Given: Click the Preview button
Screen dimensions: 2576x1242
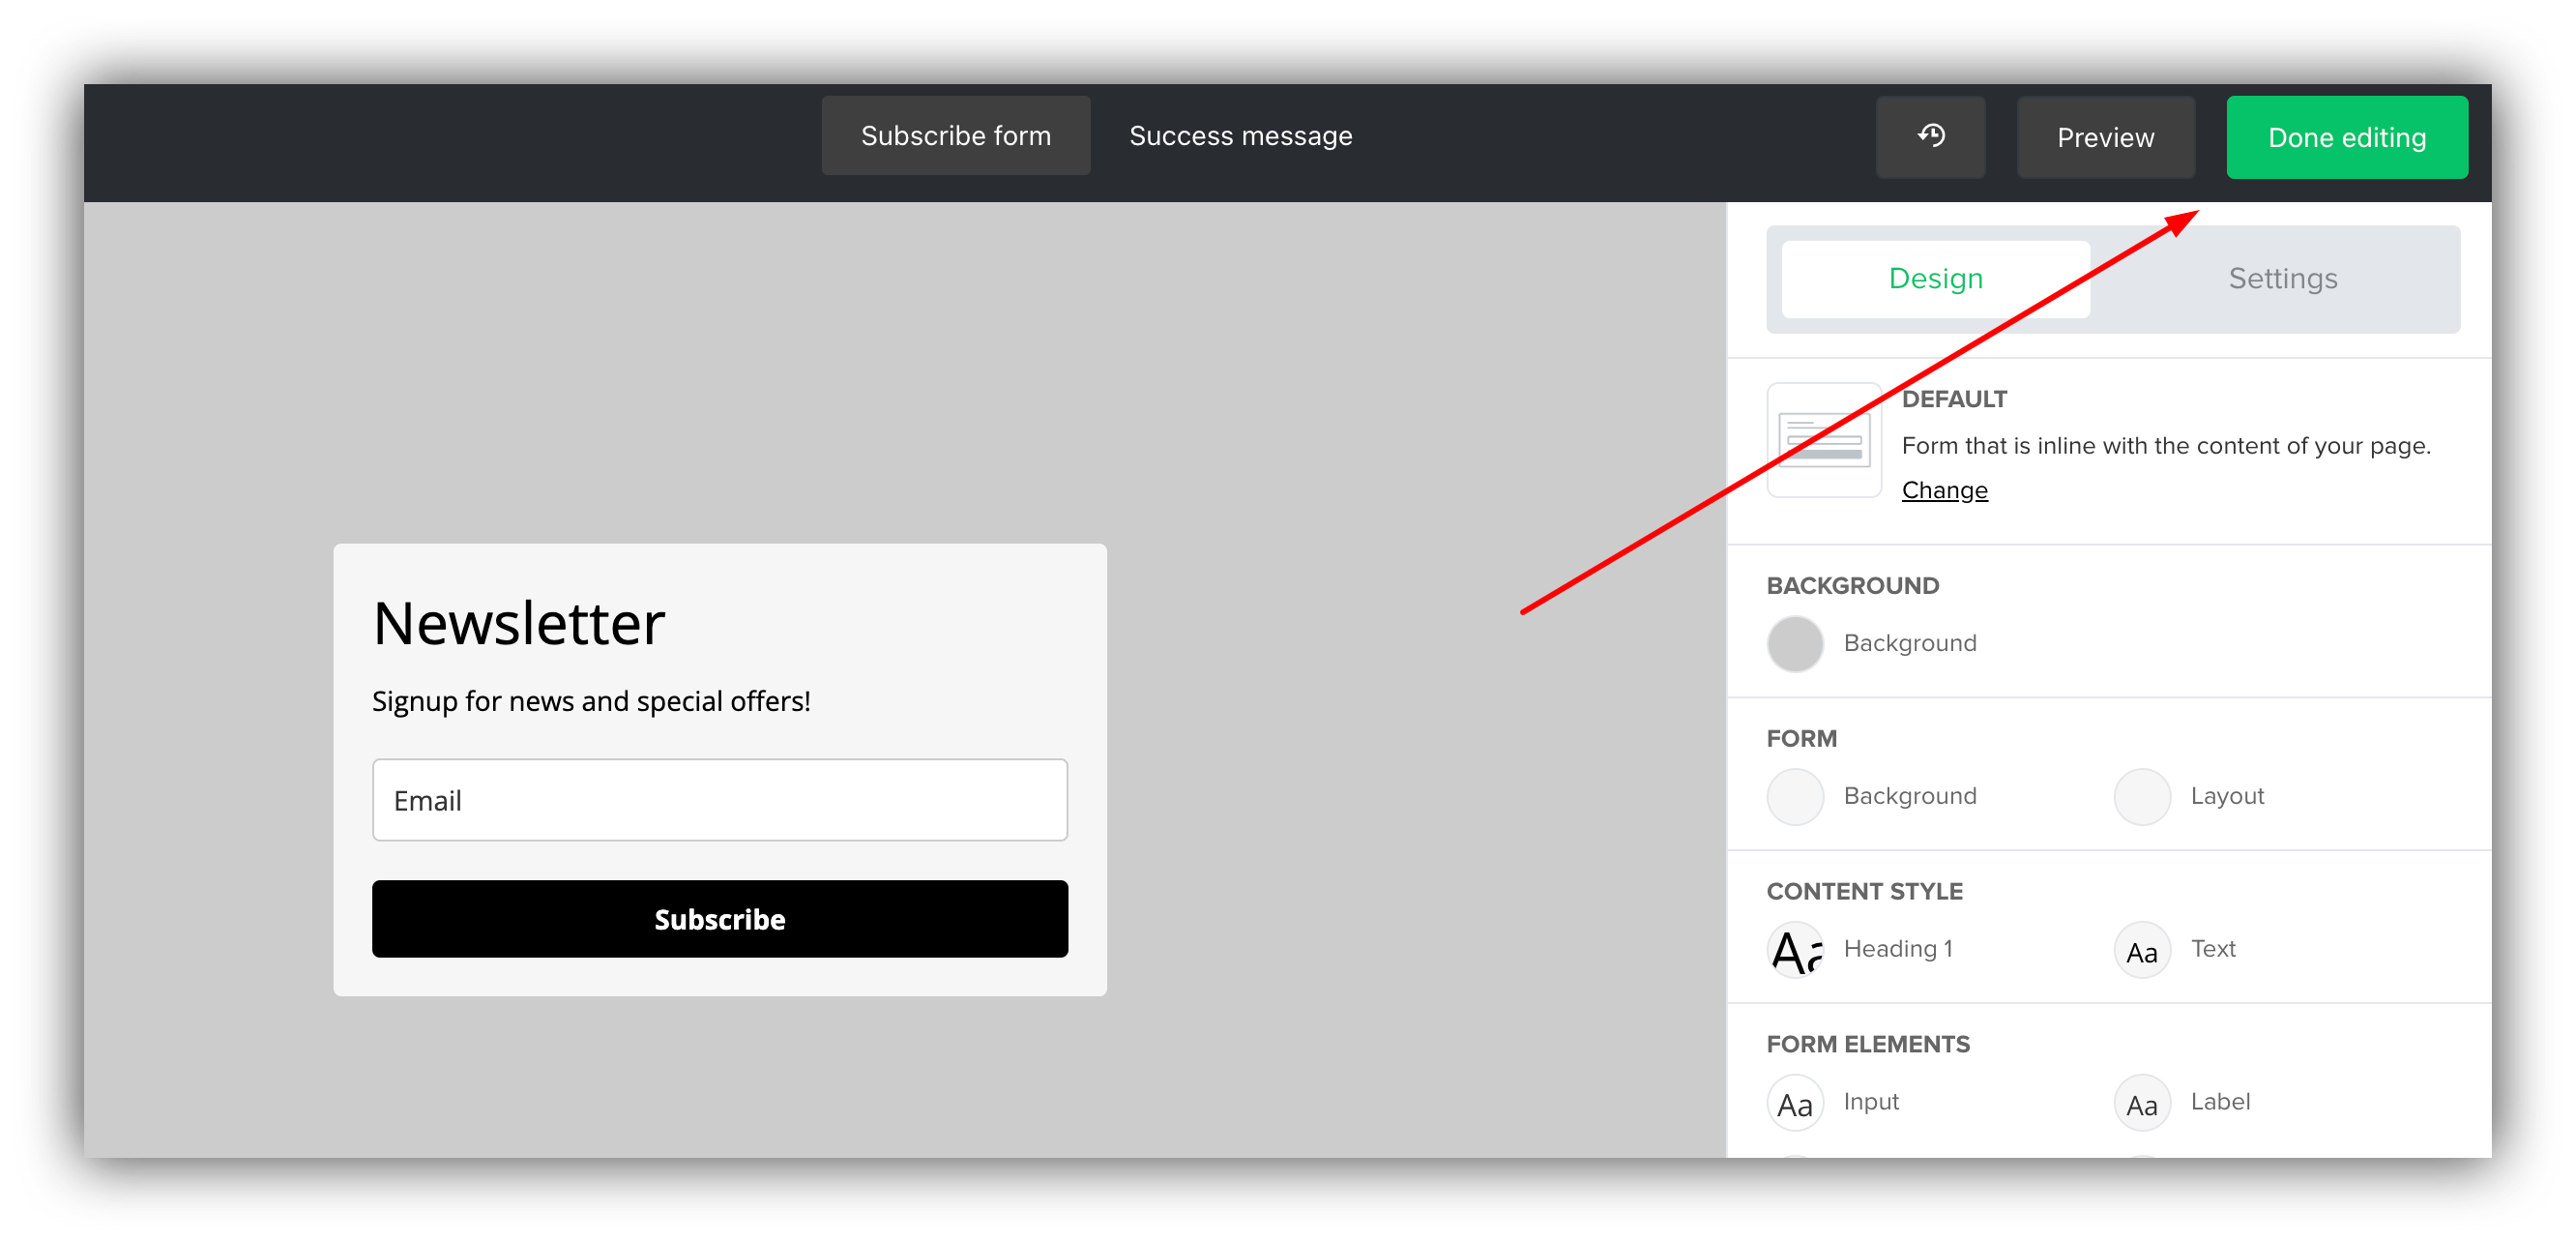Looking at the screenshot, I should 2105,137.
